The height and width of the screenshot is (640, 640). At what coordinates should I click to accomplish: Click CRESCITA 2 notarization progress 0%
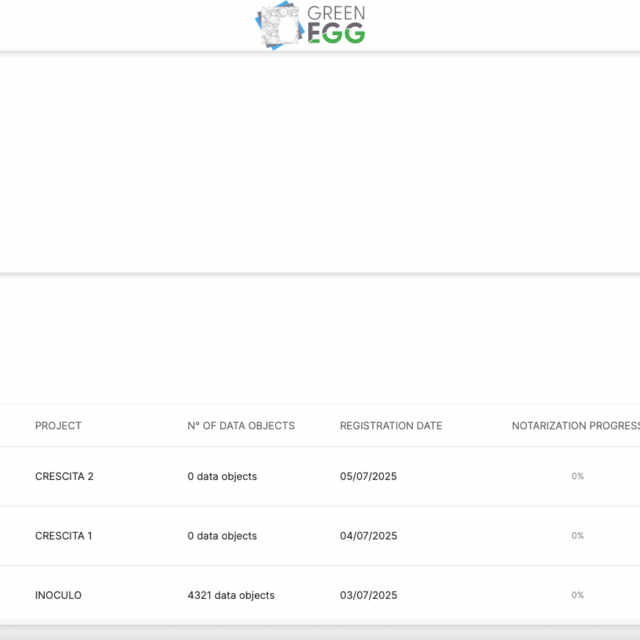(x=577, y=476)
